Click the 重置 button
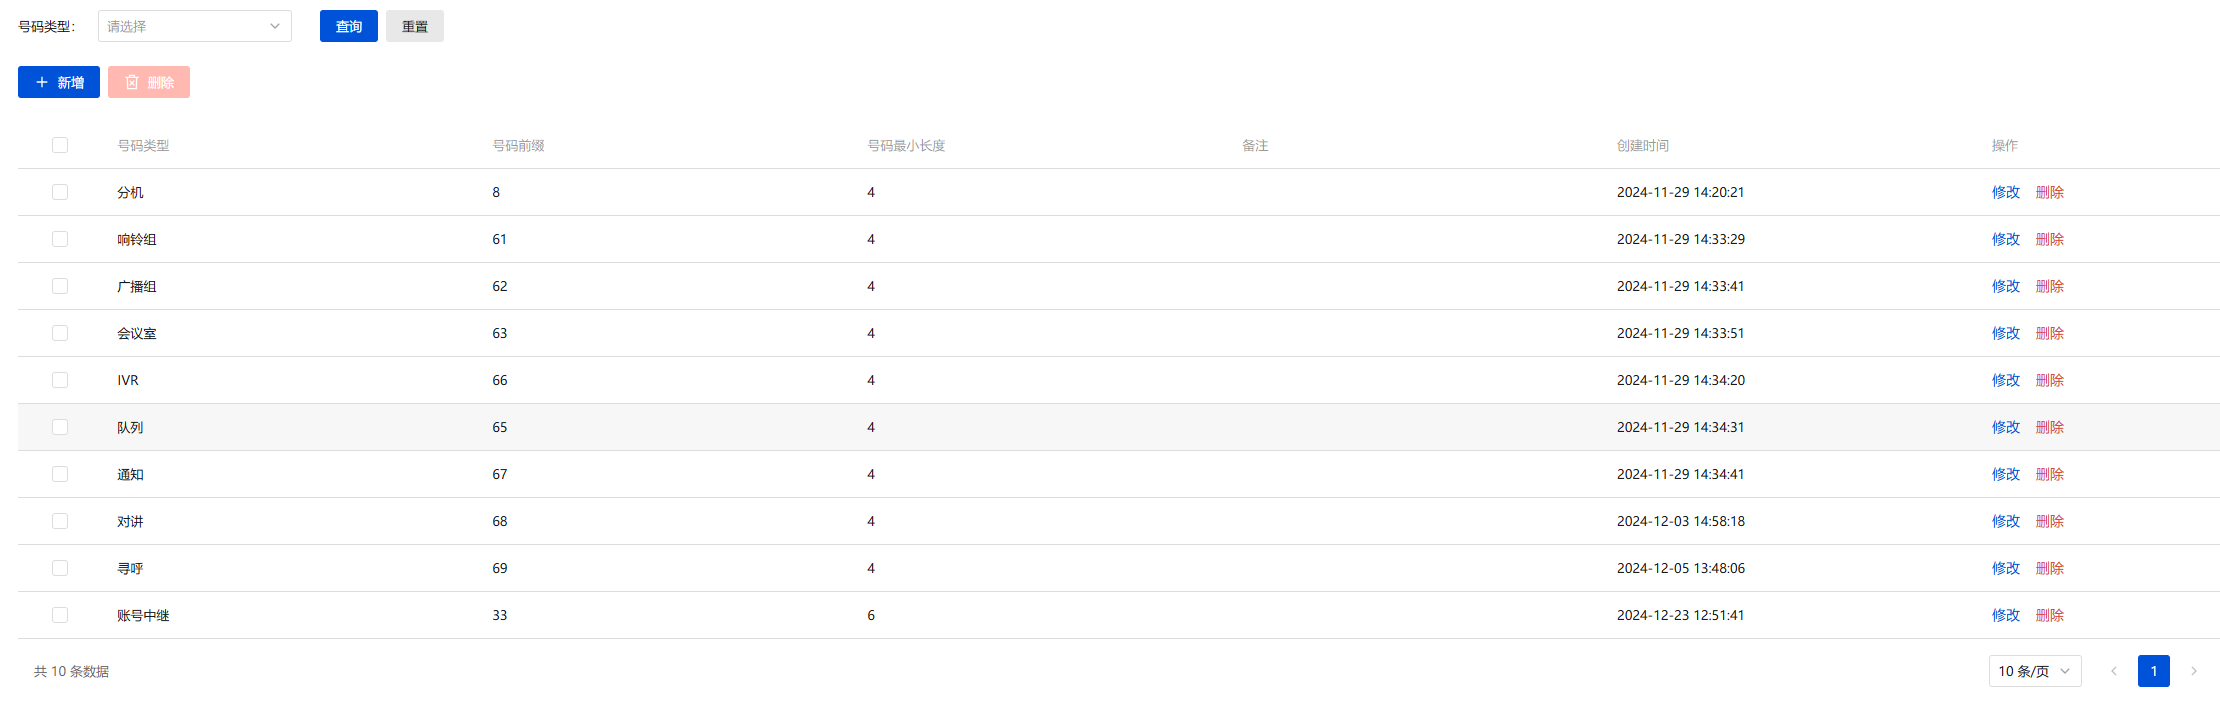 (415, 26)
